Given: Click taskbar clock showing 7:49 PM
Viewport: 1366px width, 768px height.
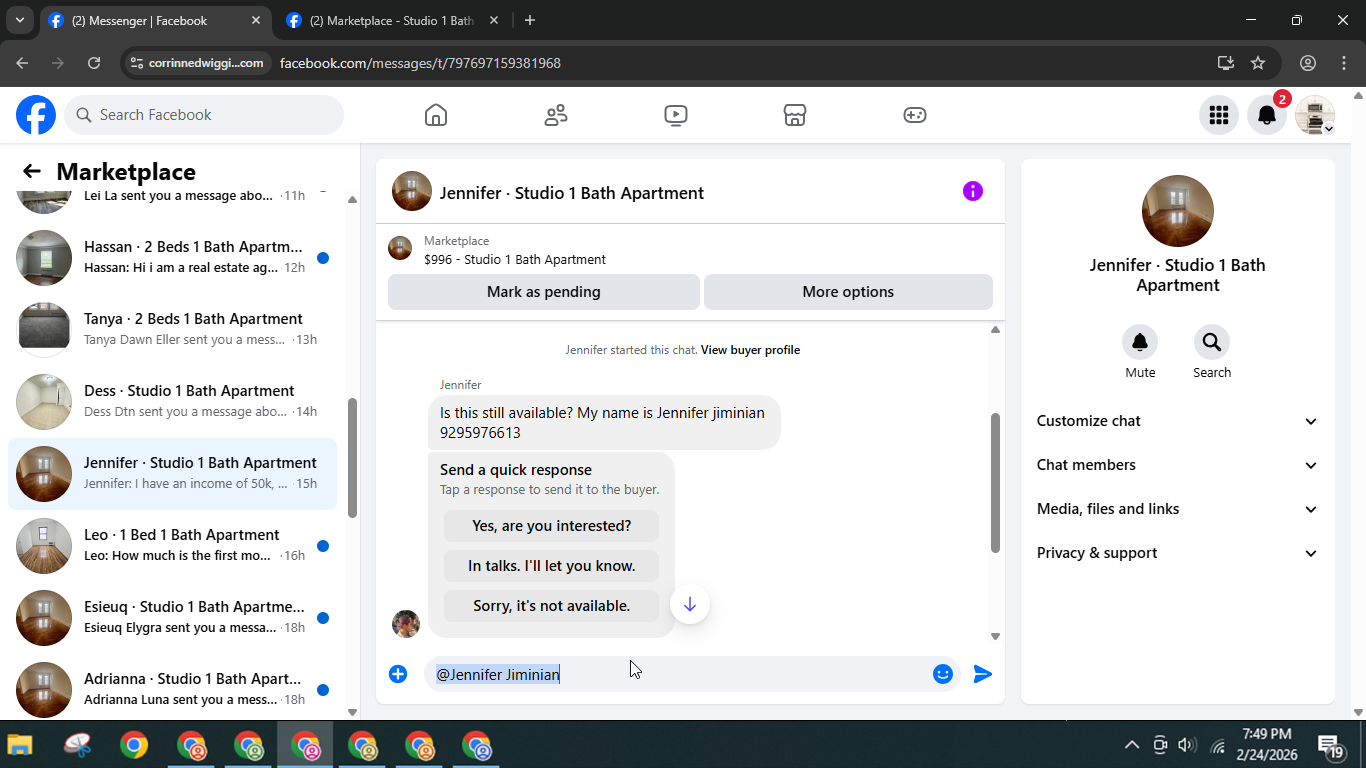Looking at the screenshot, I should click(x=1267, y=745).
